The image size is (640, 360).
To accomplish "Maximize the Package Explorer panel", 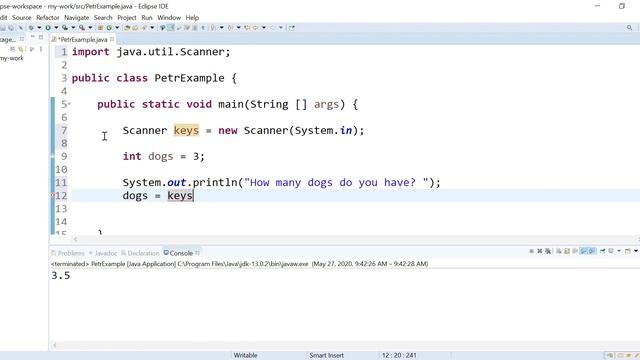I will (41, 37).
